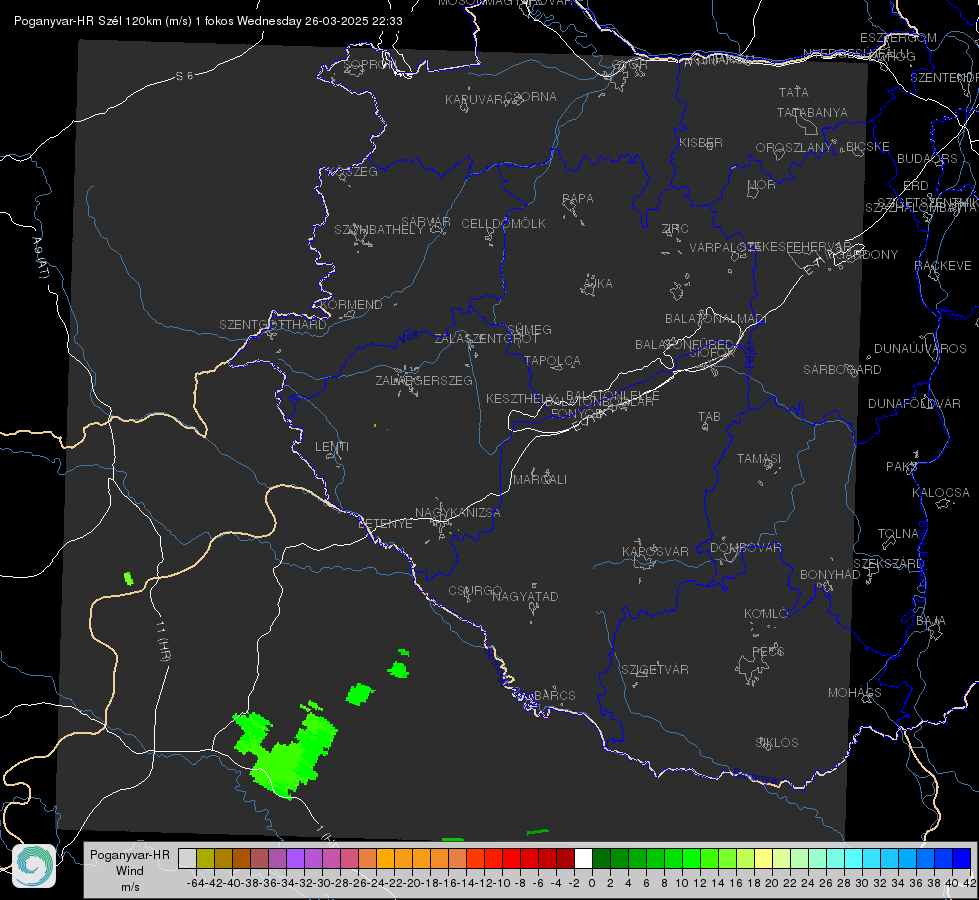Screen dimensions: 979x900
Task: Click the 'KAPUVÁR' city label
Action: (474, 100)
